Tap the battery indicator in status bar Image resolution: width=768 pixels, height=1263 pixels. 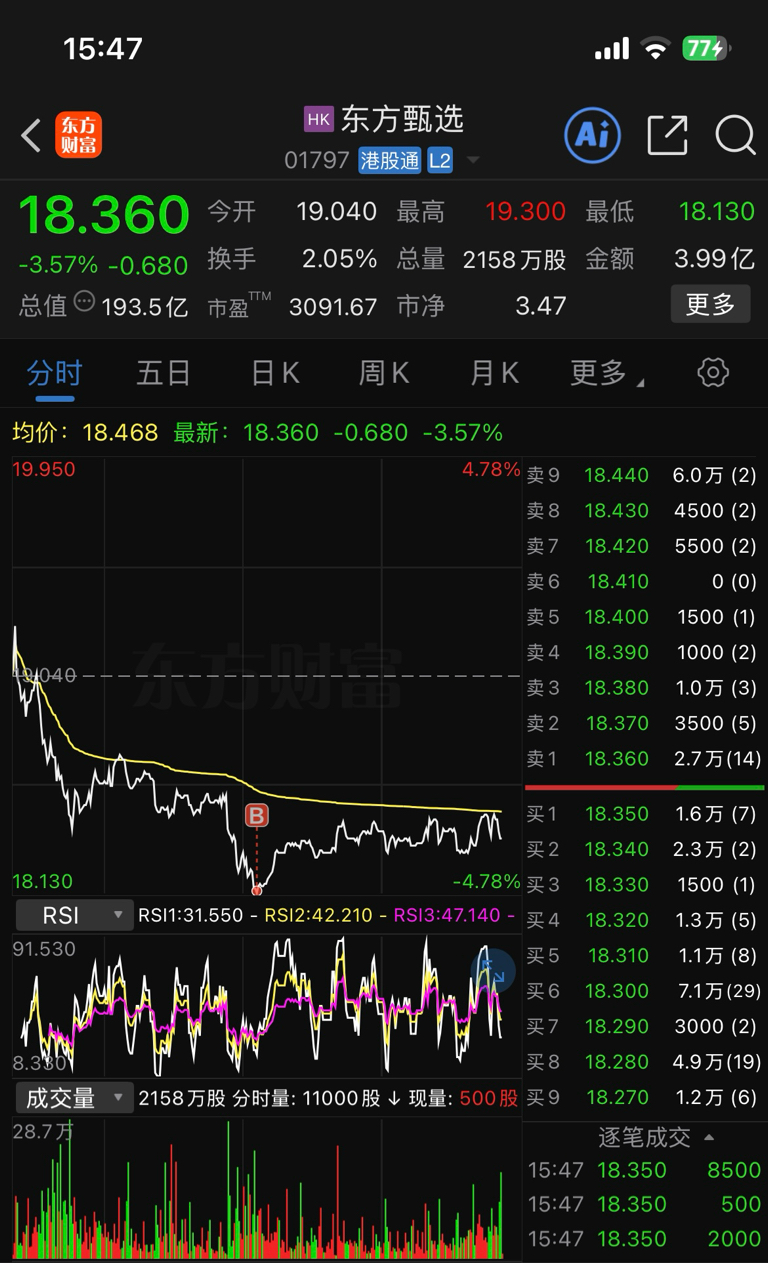pyautogui.click(x=707, y=48)
